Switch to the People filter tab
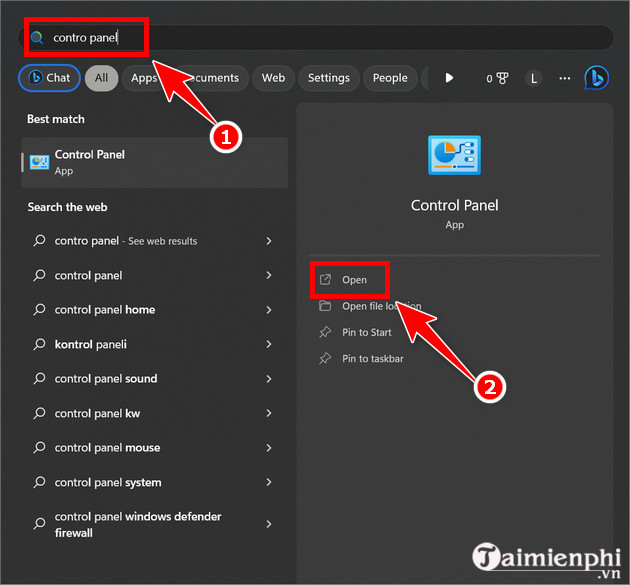 click(390, 78)
